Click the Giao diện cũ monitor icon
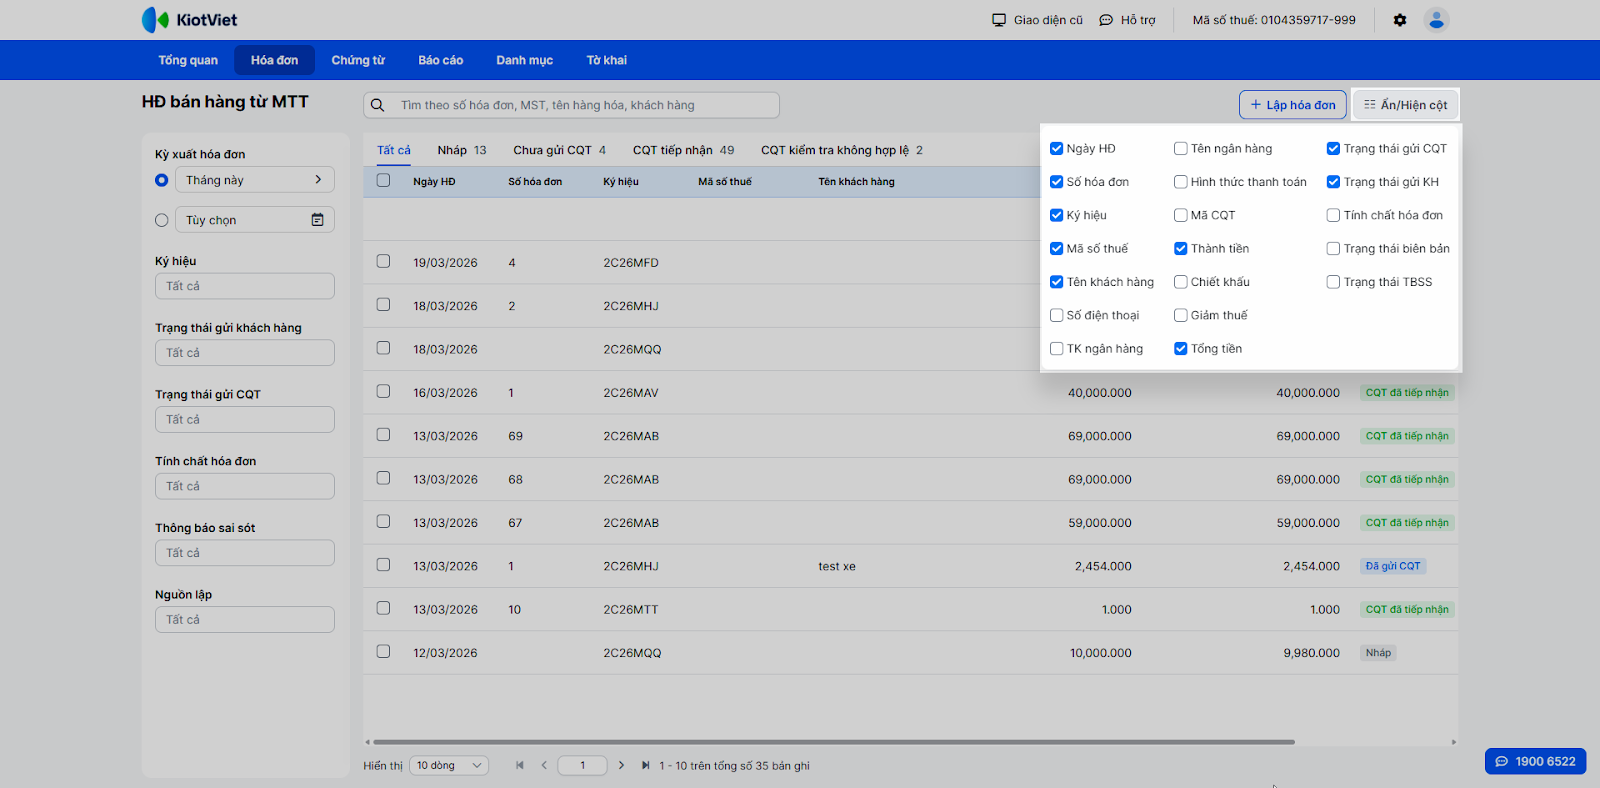Viewport: 1600px width, 788px height. coord(998,20)
